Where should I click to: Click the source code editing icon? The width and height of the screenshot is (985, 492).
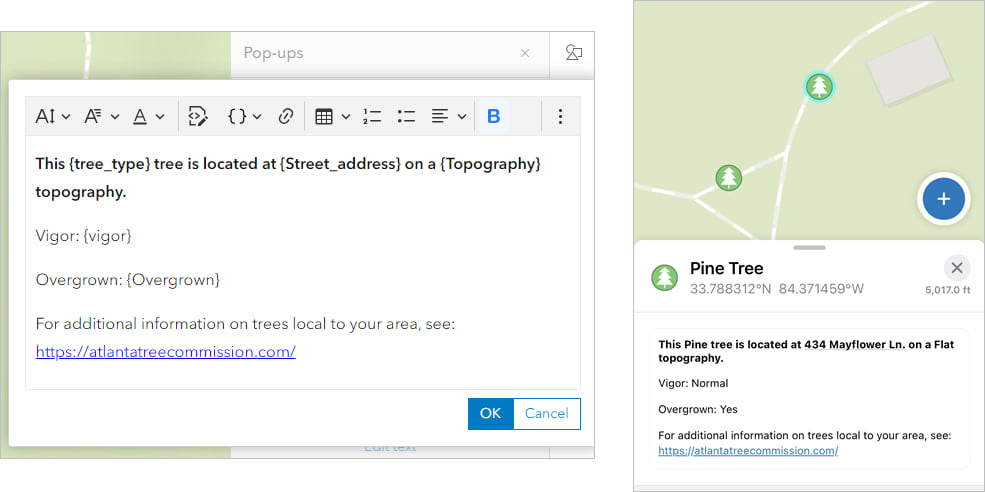click(x=197, y=116)
